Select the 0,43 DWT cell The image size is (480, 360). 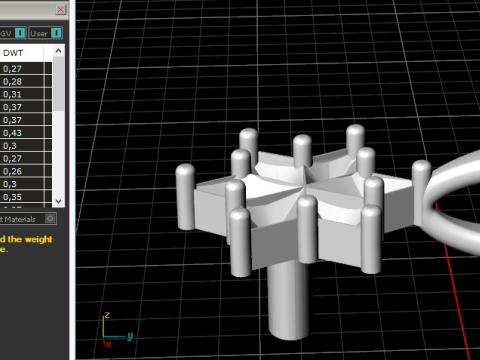(x=22, y=133)
